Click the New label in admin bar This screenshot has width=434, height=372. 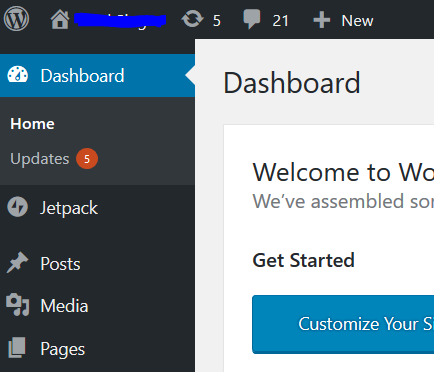pos(357,21)
